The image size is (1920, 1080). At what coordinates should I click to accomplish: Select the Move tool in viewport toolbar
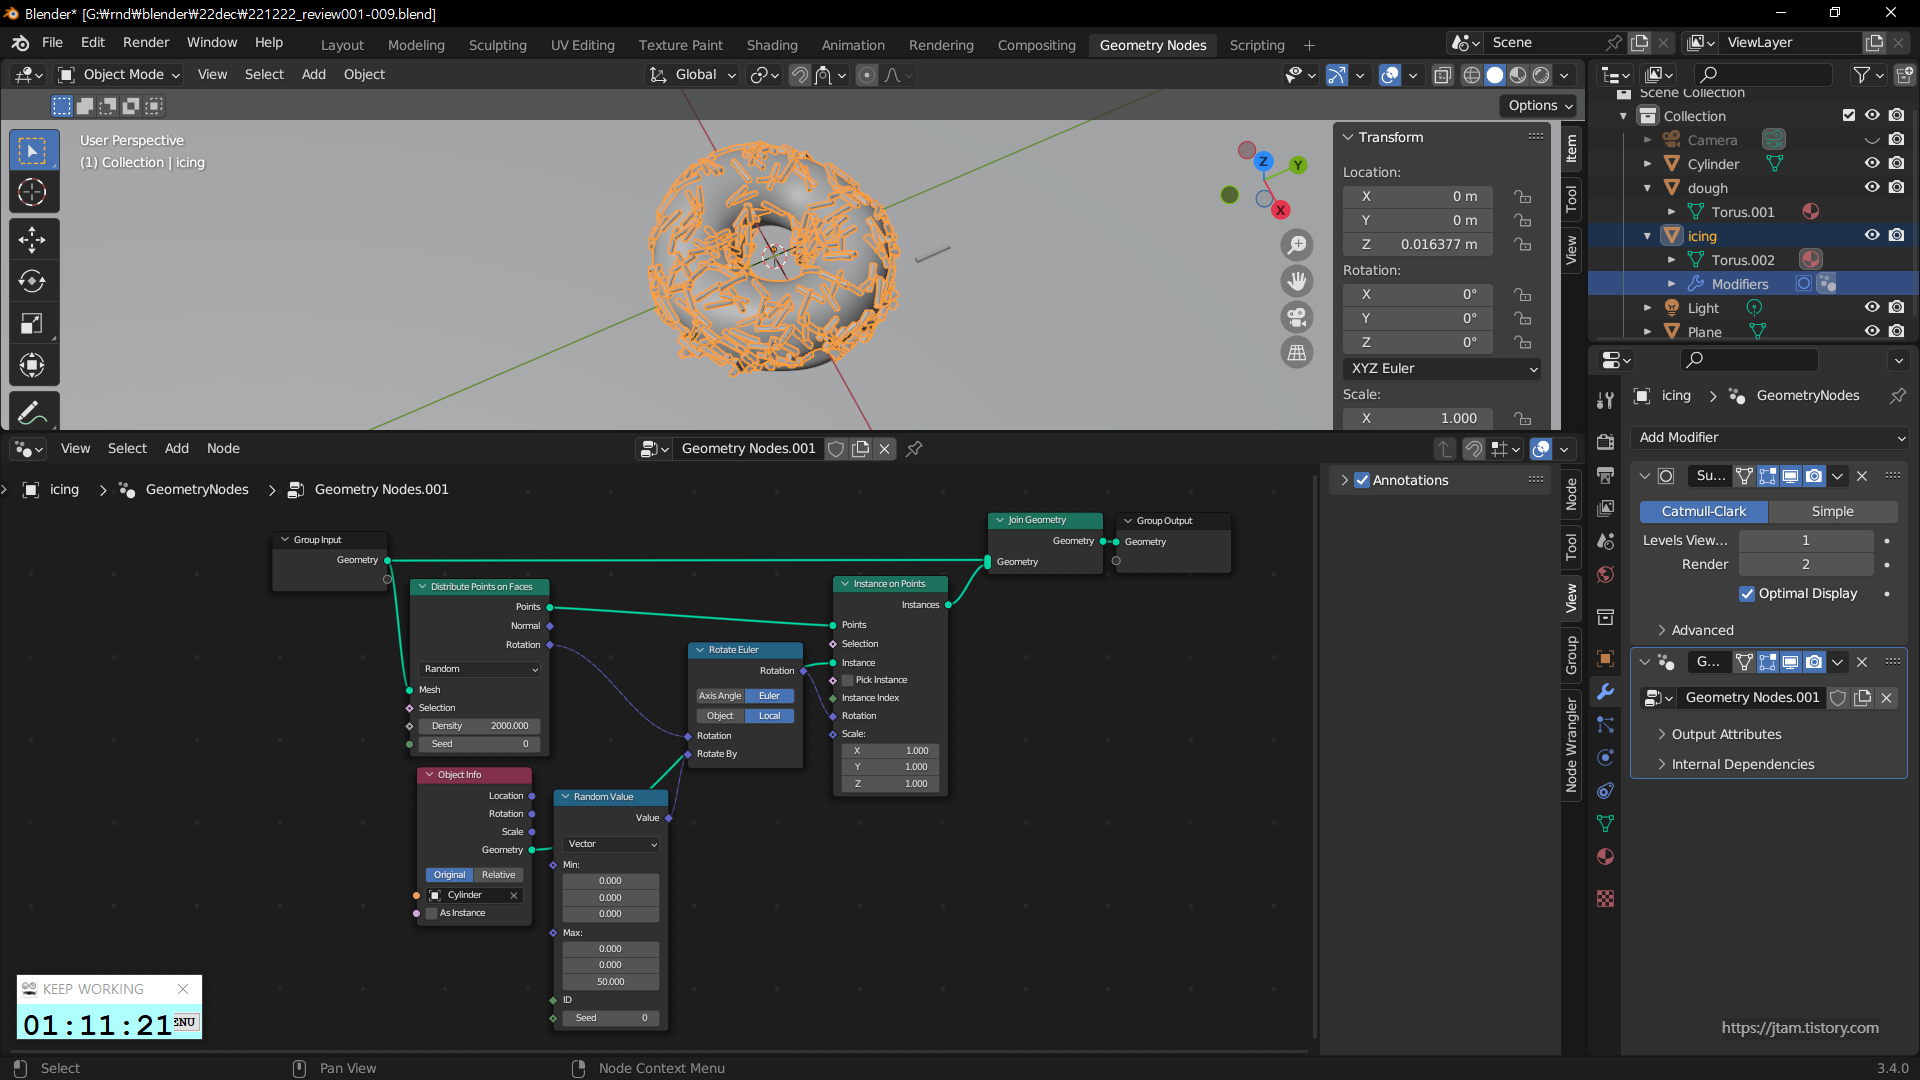(32, 239)
